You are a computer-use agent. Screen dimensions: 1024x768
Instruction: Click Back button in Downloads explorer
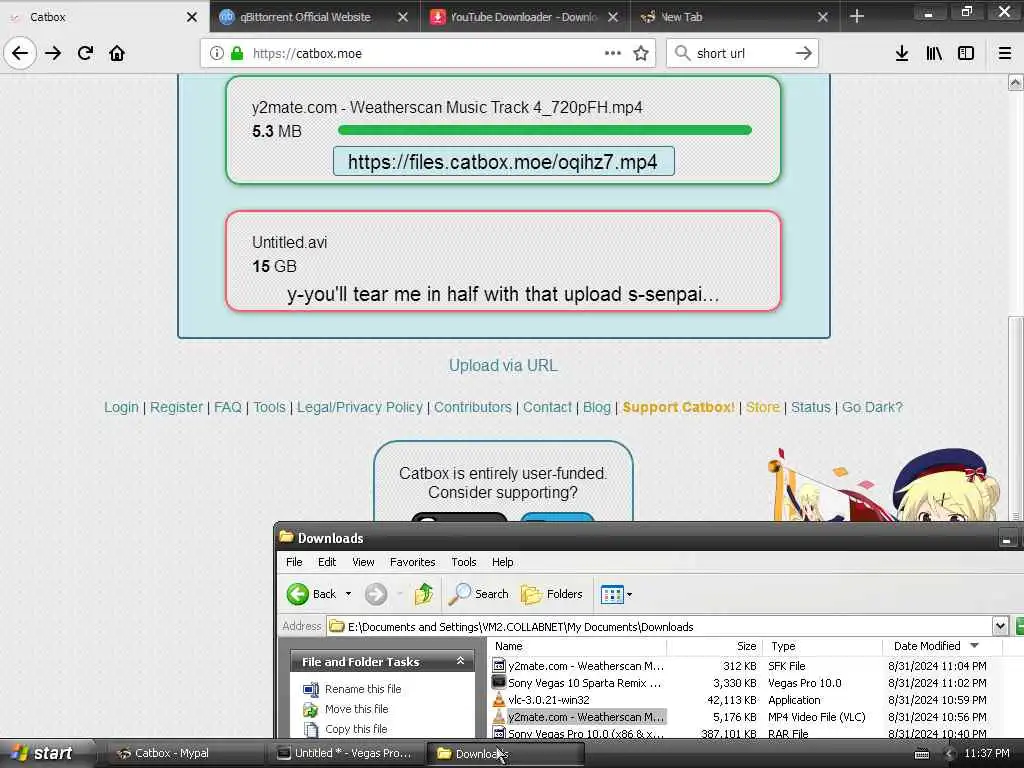coord(312,594)
